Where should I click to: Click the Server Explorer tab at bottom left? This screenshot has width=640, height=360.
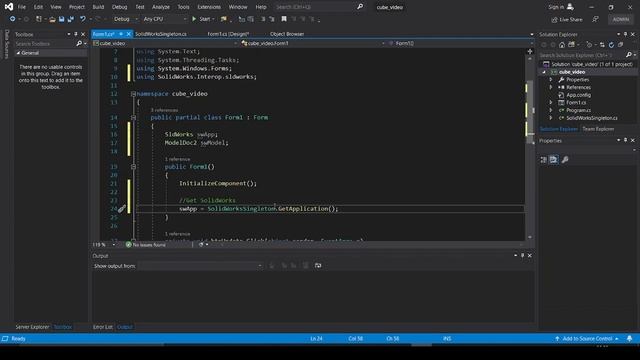(32, 327)
